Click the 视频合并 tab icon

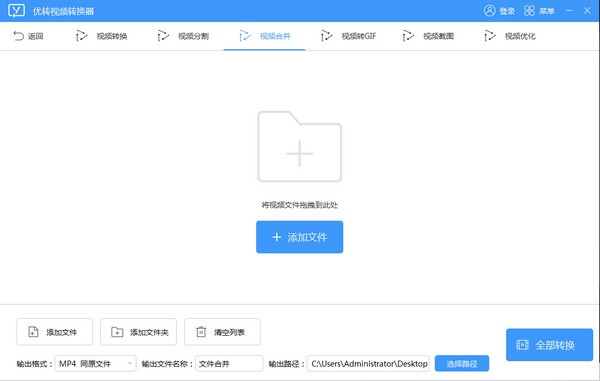pyautogui.click(x=245, y=36)
